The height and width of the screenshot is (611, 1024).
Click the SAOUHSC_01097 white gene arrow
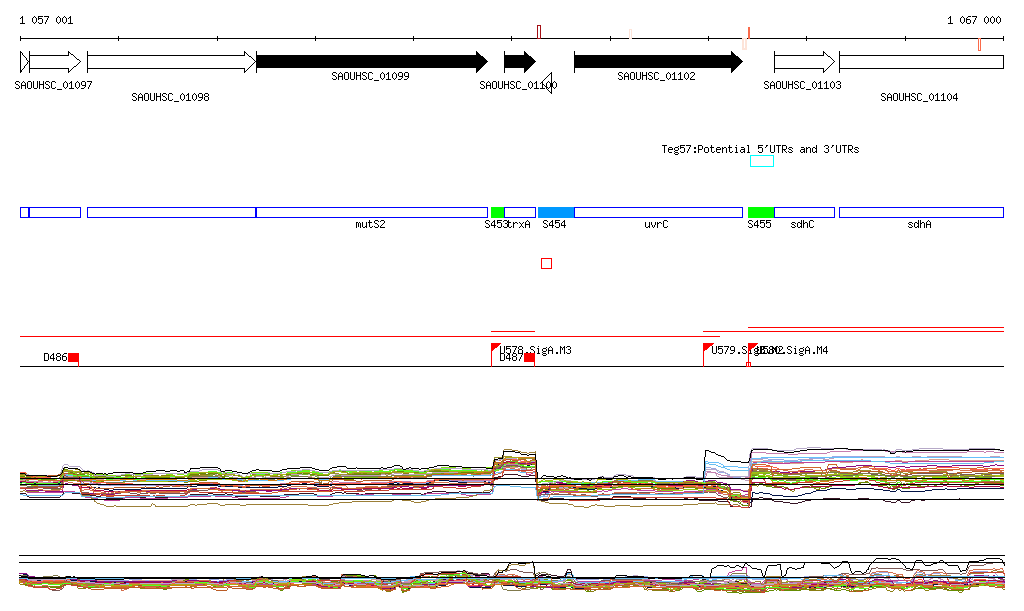pyautogui.click(x=54, y=62)
